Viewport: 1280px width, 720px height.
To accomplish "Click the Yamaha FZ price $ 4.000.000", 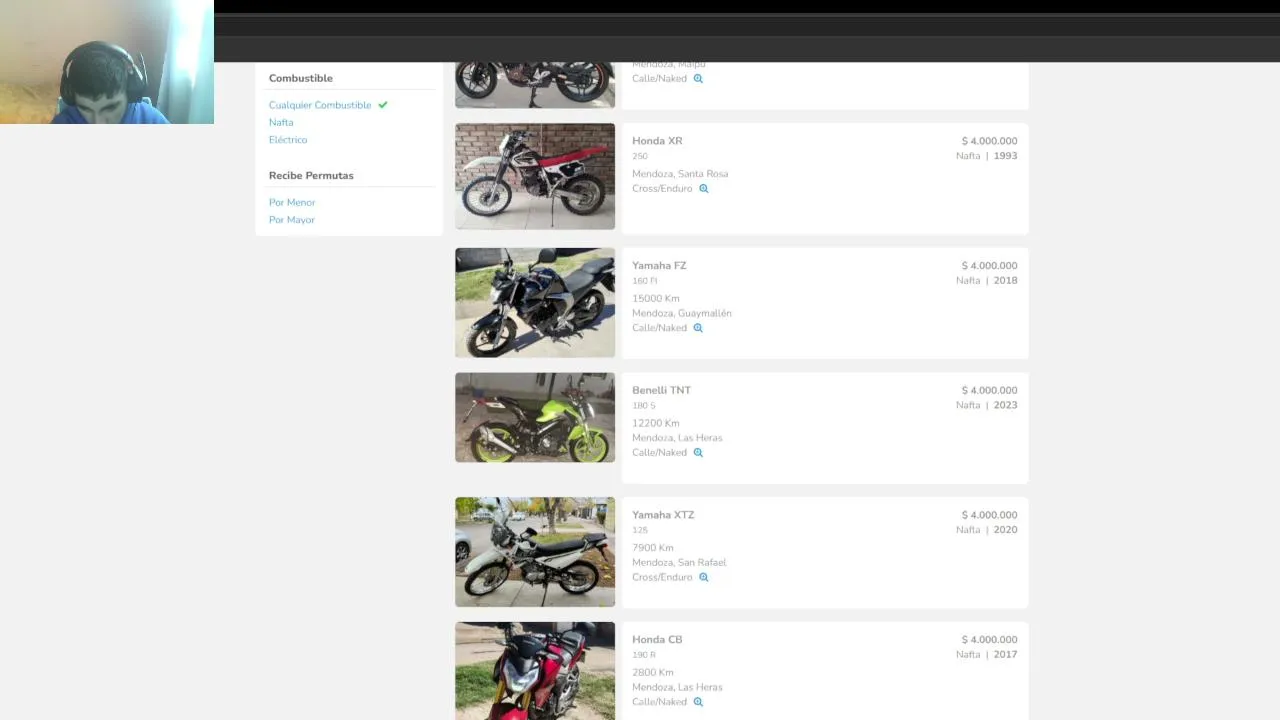I will pyautogui.click(x=989, y=266).
